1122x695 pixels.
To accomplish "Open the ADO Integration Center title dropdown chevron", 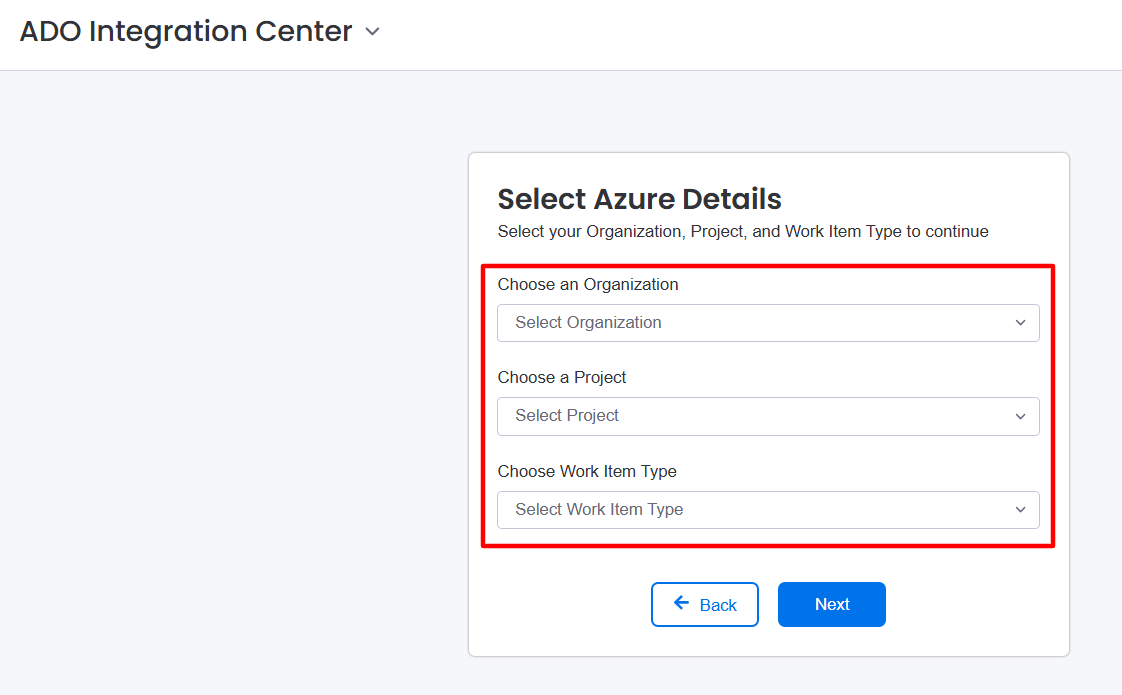I will click(372, 31).
